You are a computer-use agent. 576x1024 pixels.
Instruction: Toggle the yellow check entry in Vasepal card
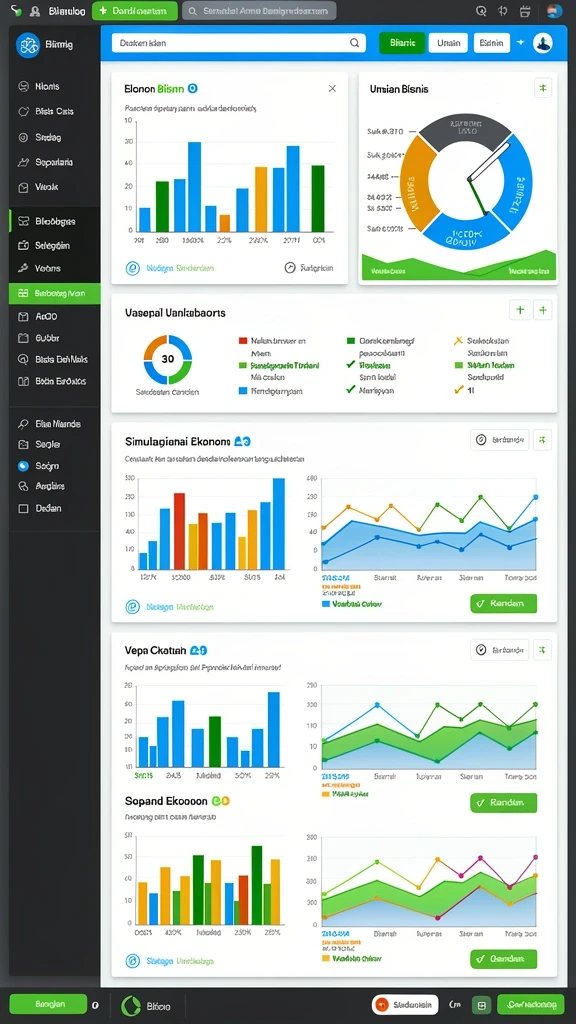tap(462, 390)
